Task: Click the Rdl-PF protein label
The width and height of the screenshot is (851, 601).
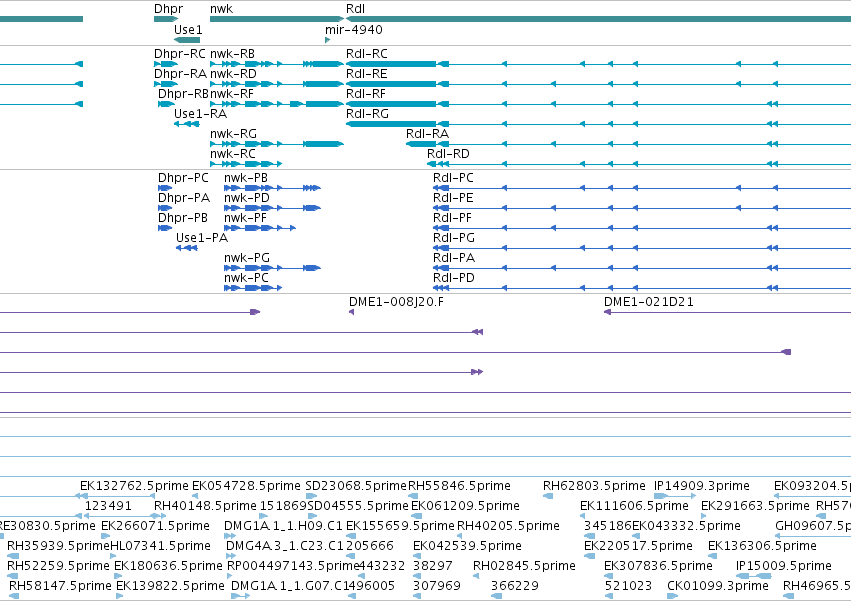Action: [x=453, y=218]
